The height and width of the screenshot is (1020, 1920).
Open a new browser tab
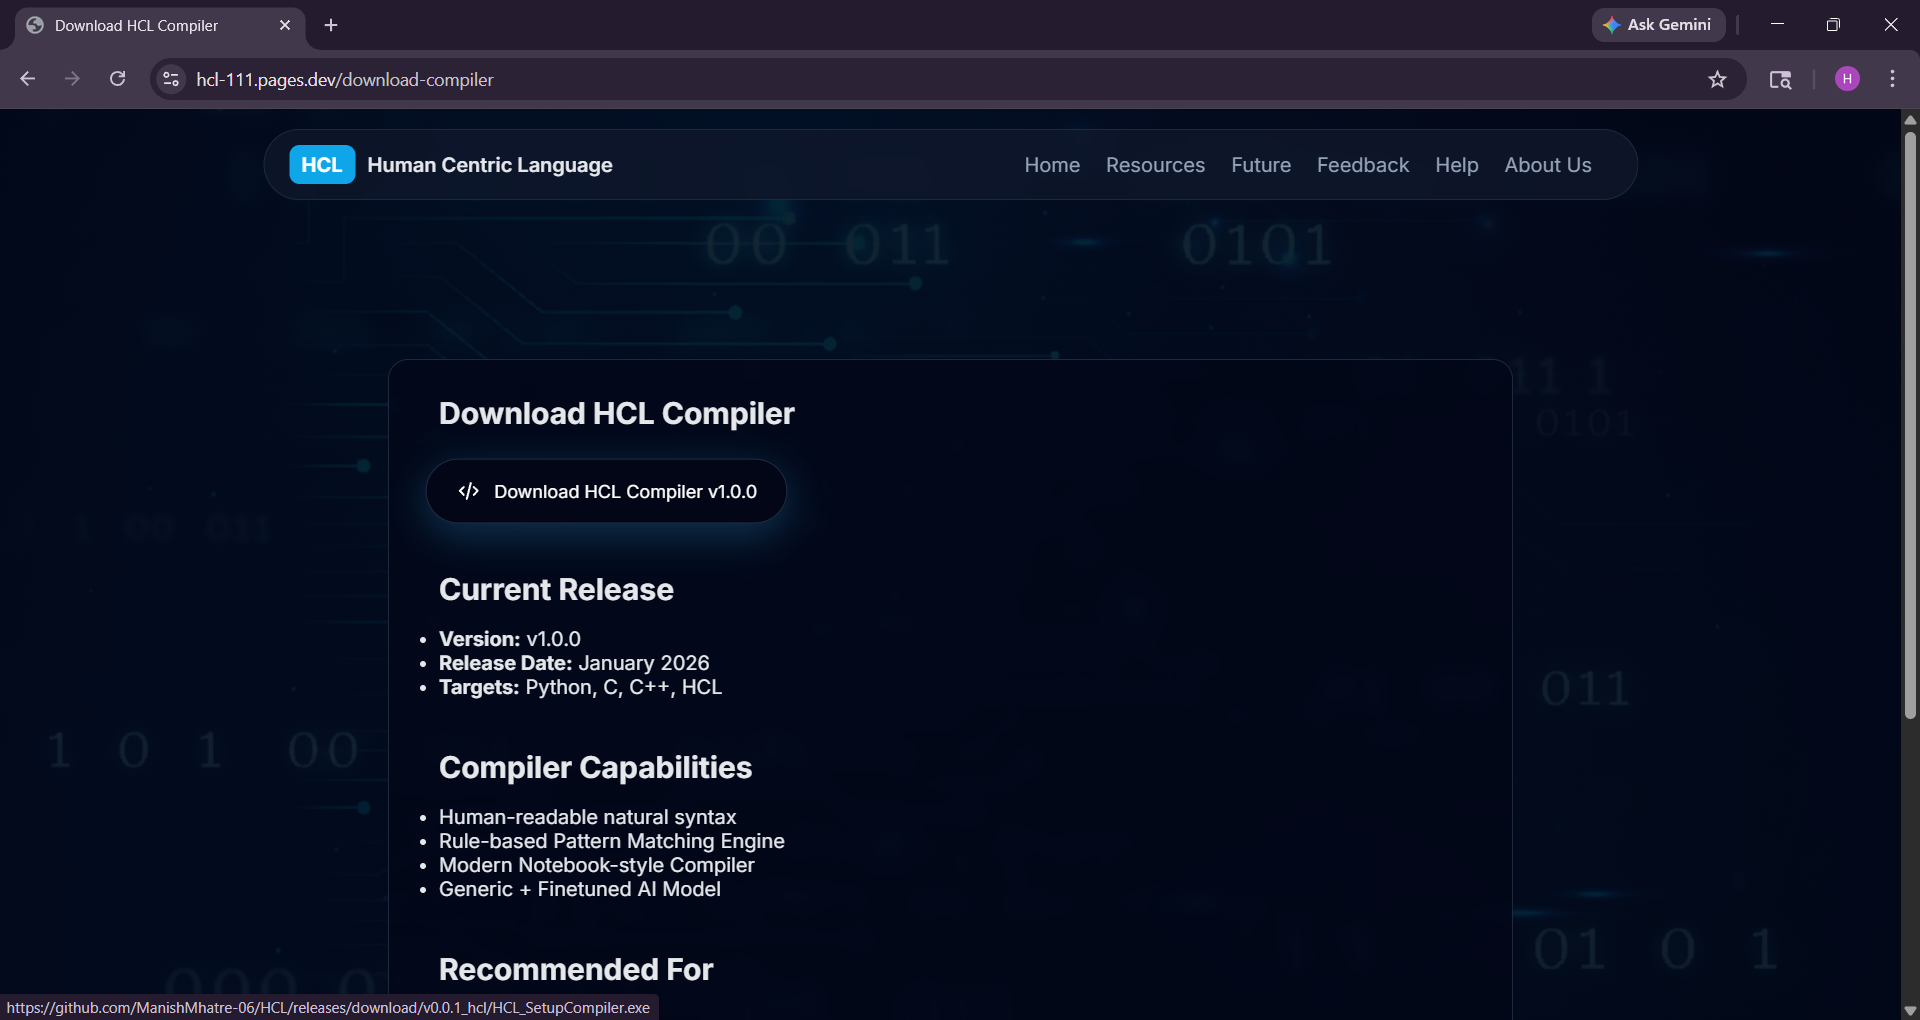tap(331, 25)
